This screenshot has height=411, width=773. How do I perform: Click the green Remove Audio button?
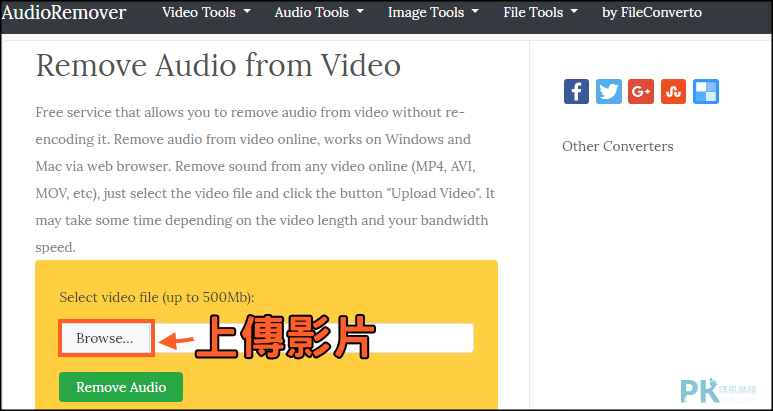click(x=121, y=387)
